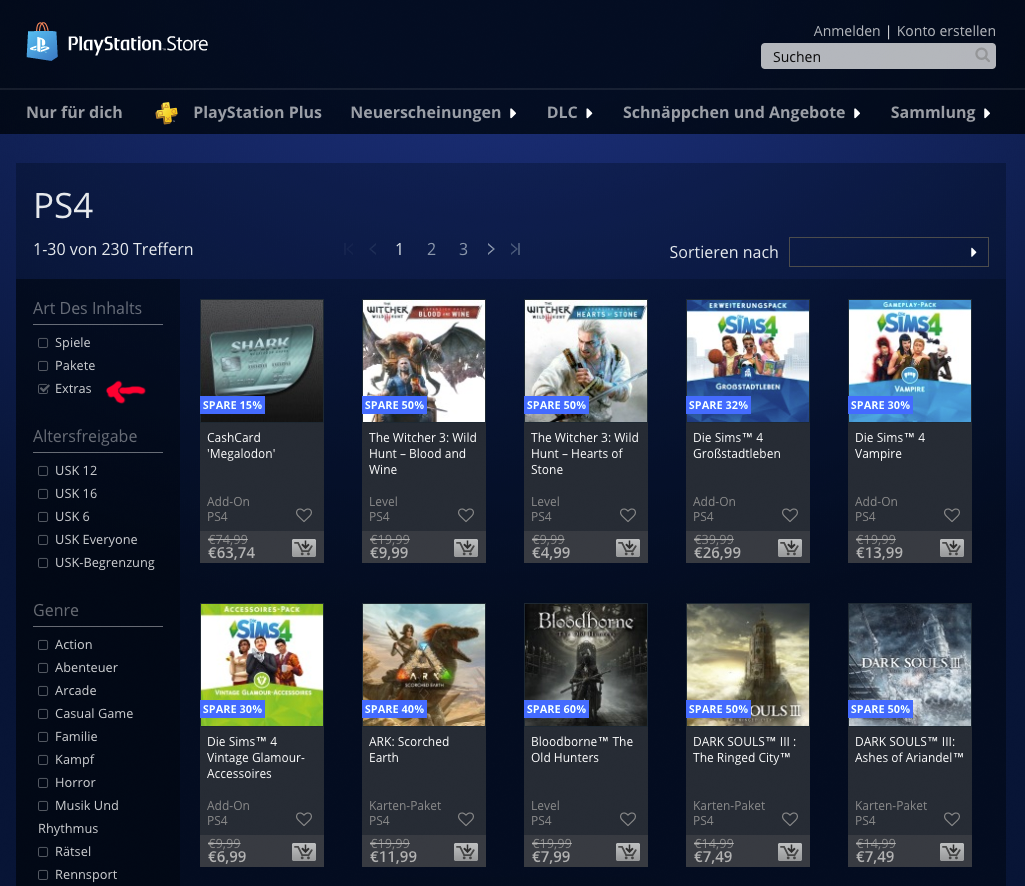
Task: Click the Suchen search field
Action: [878, 56]
